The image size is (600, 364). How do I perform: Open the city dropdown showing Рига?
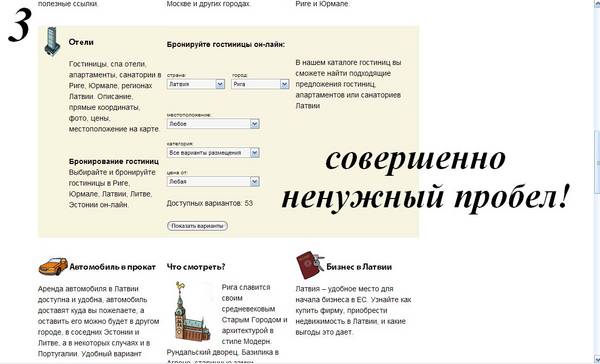(260, 84)
